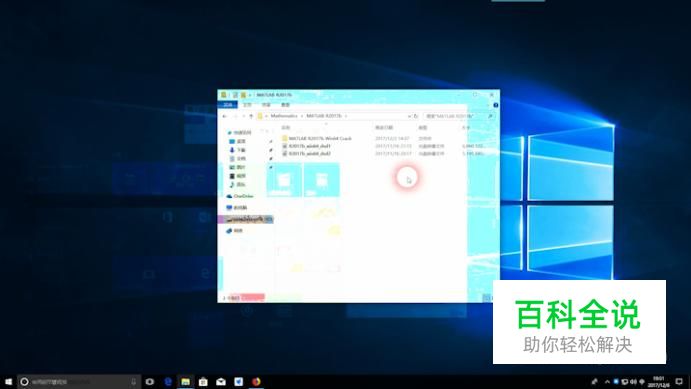
Task: Select the highlighted drive in navigation pane
Action: pyautogui.click(x=246, y=219)
